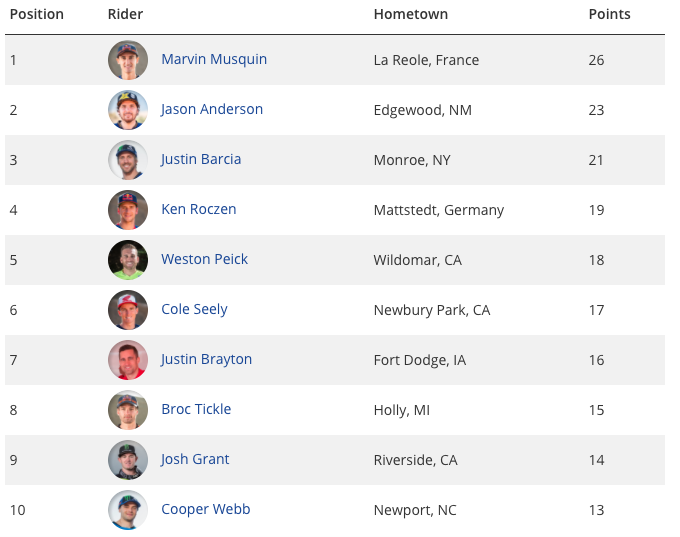The height and width of the screenshot is (537, 680).
Task: Click Ken Roczen's avatar thumbnail
Action: point(128,210)
